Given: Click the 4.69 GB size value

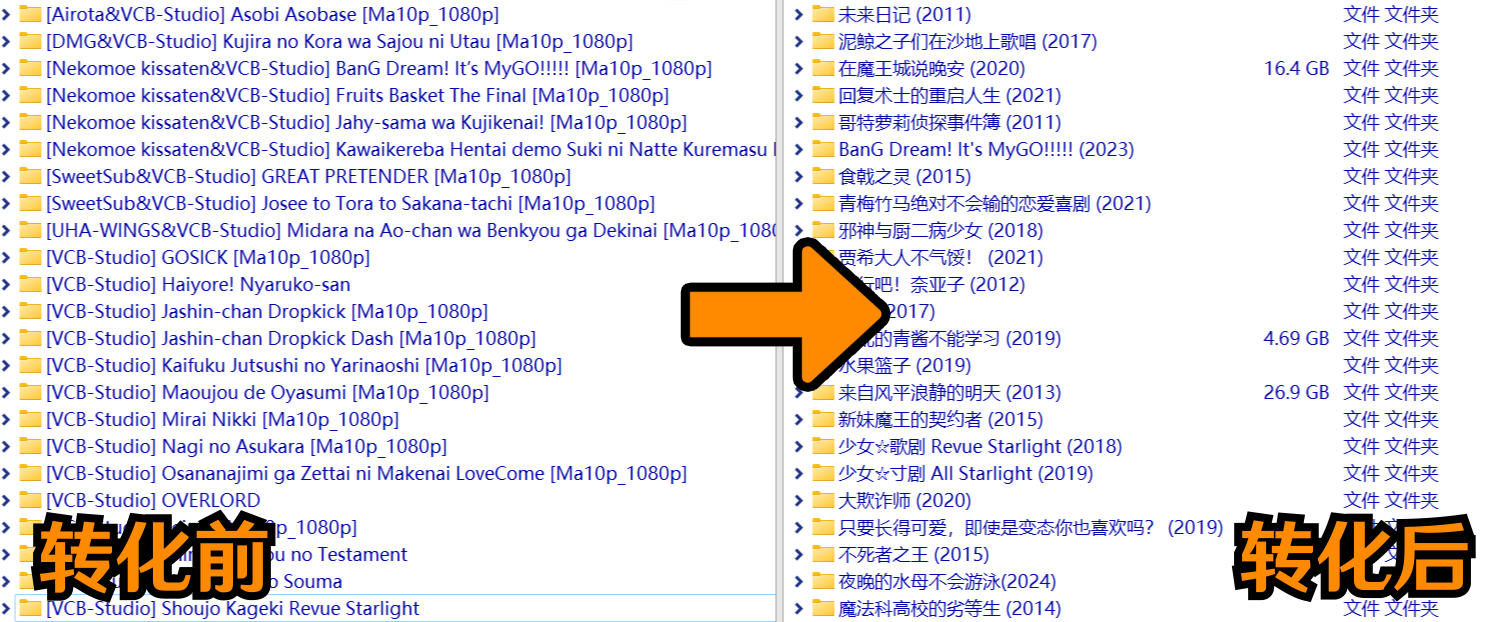Looking at the screenshot, I should click(x=1297, y=339).
